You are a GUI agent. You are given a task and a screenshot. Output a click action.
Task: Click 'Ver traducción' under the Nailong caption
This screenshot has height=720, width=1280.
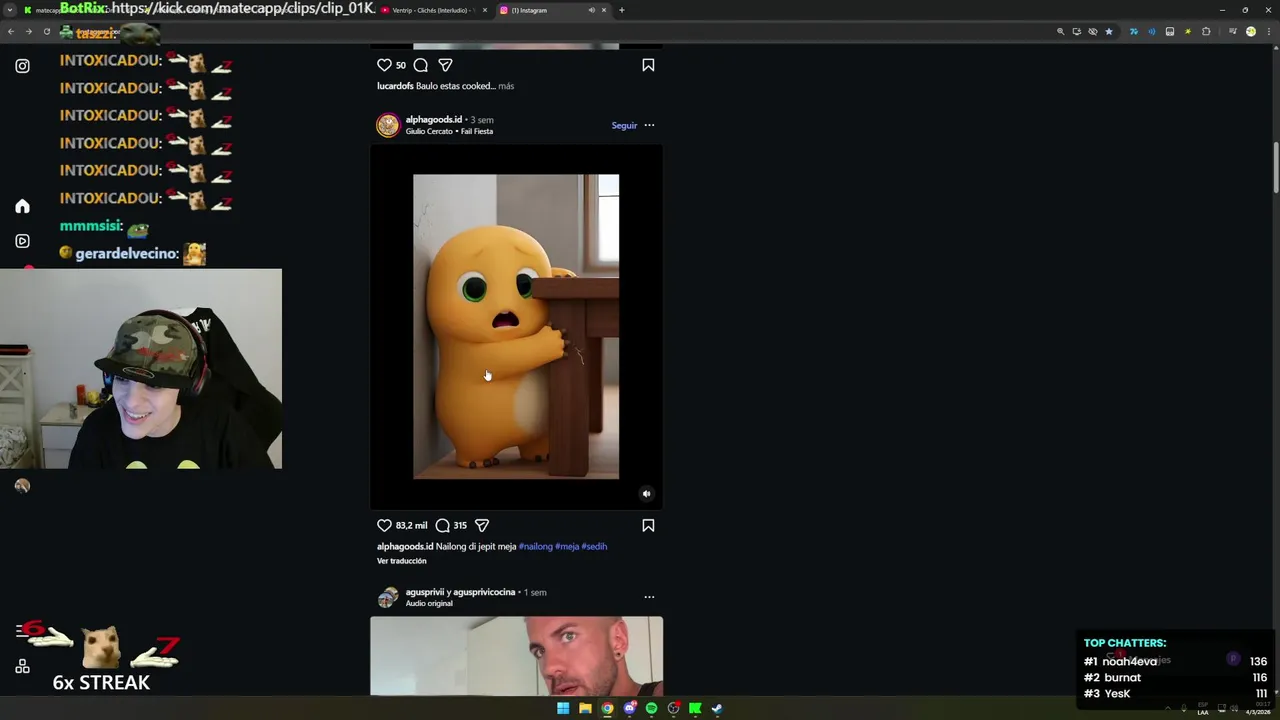401,561
